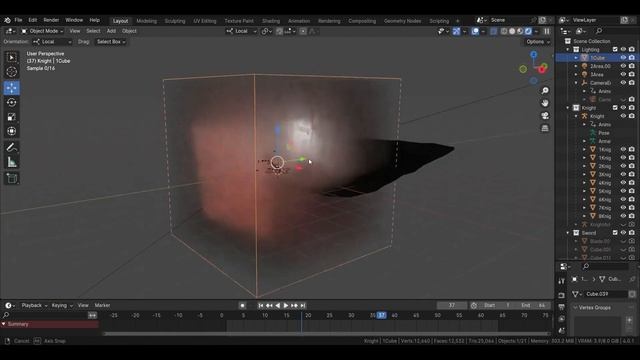Open the Keying dropdown in timeline
The image size is (640, 360).
[x=62, y=305]
